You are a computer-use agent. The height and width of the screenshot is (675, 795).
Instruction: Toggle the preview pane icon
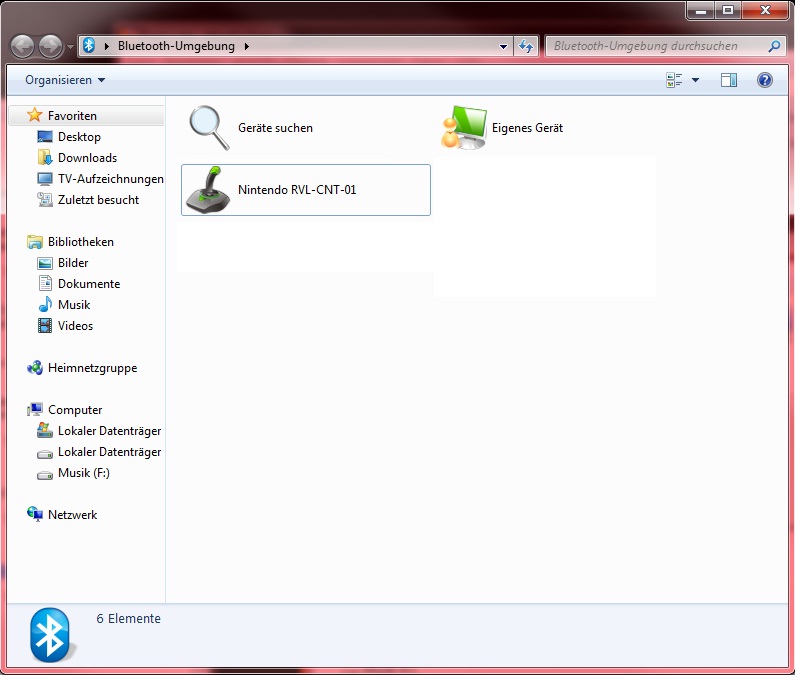pyautogui.click(x=729, y=80)
